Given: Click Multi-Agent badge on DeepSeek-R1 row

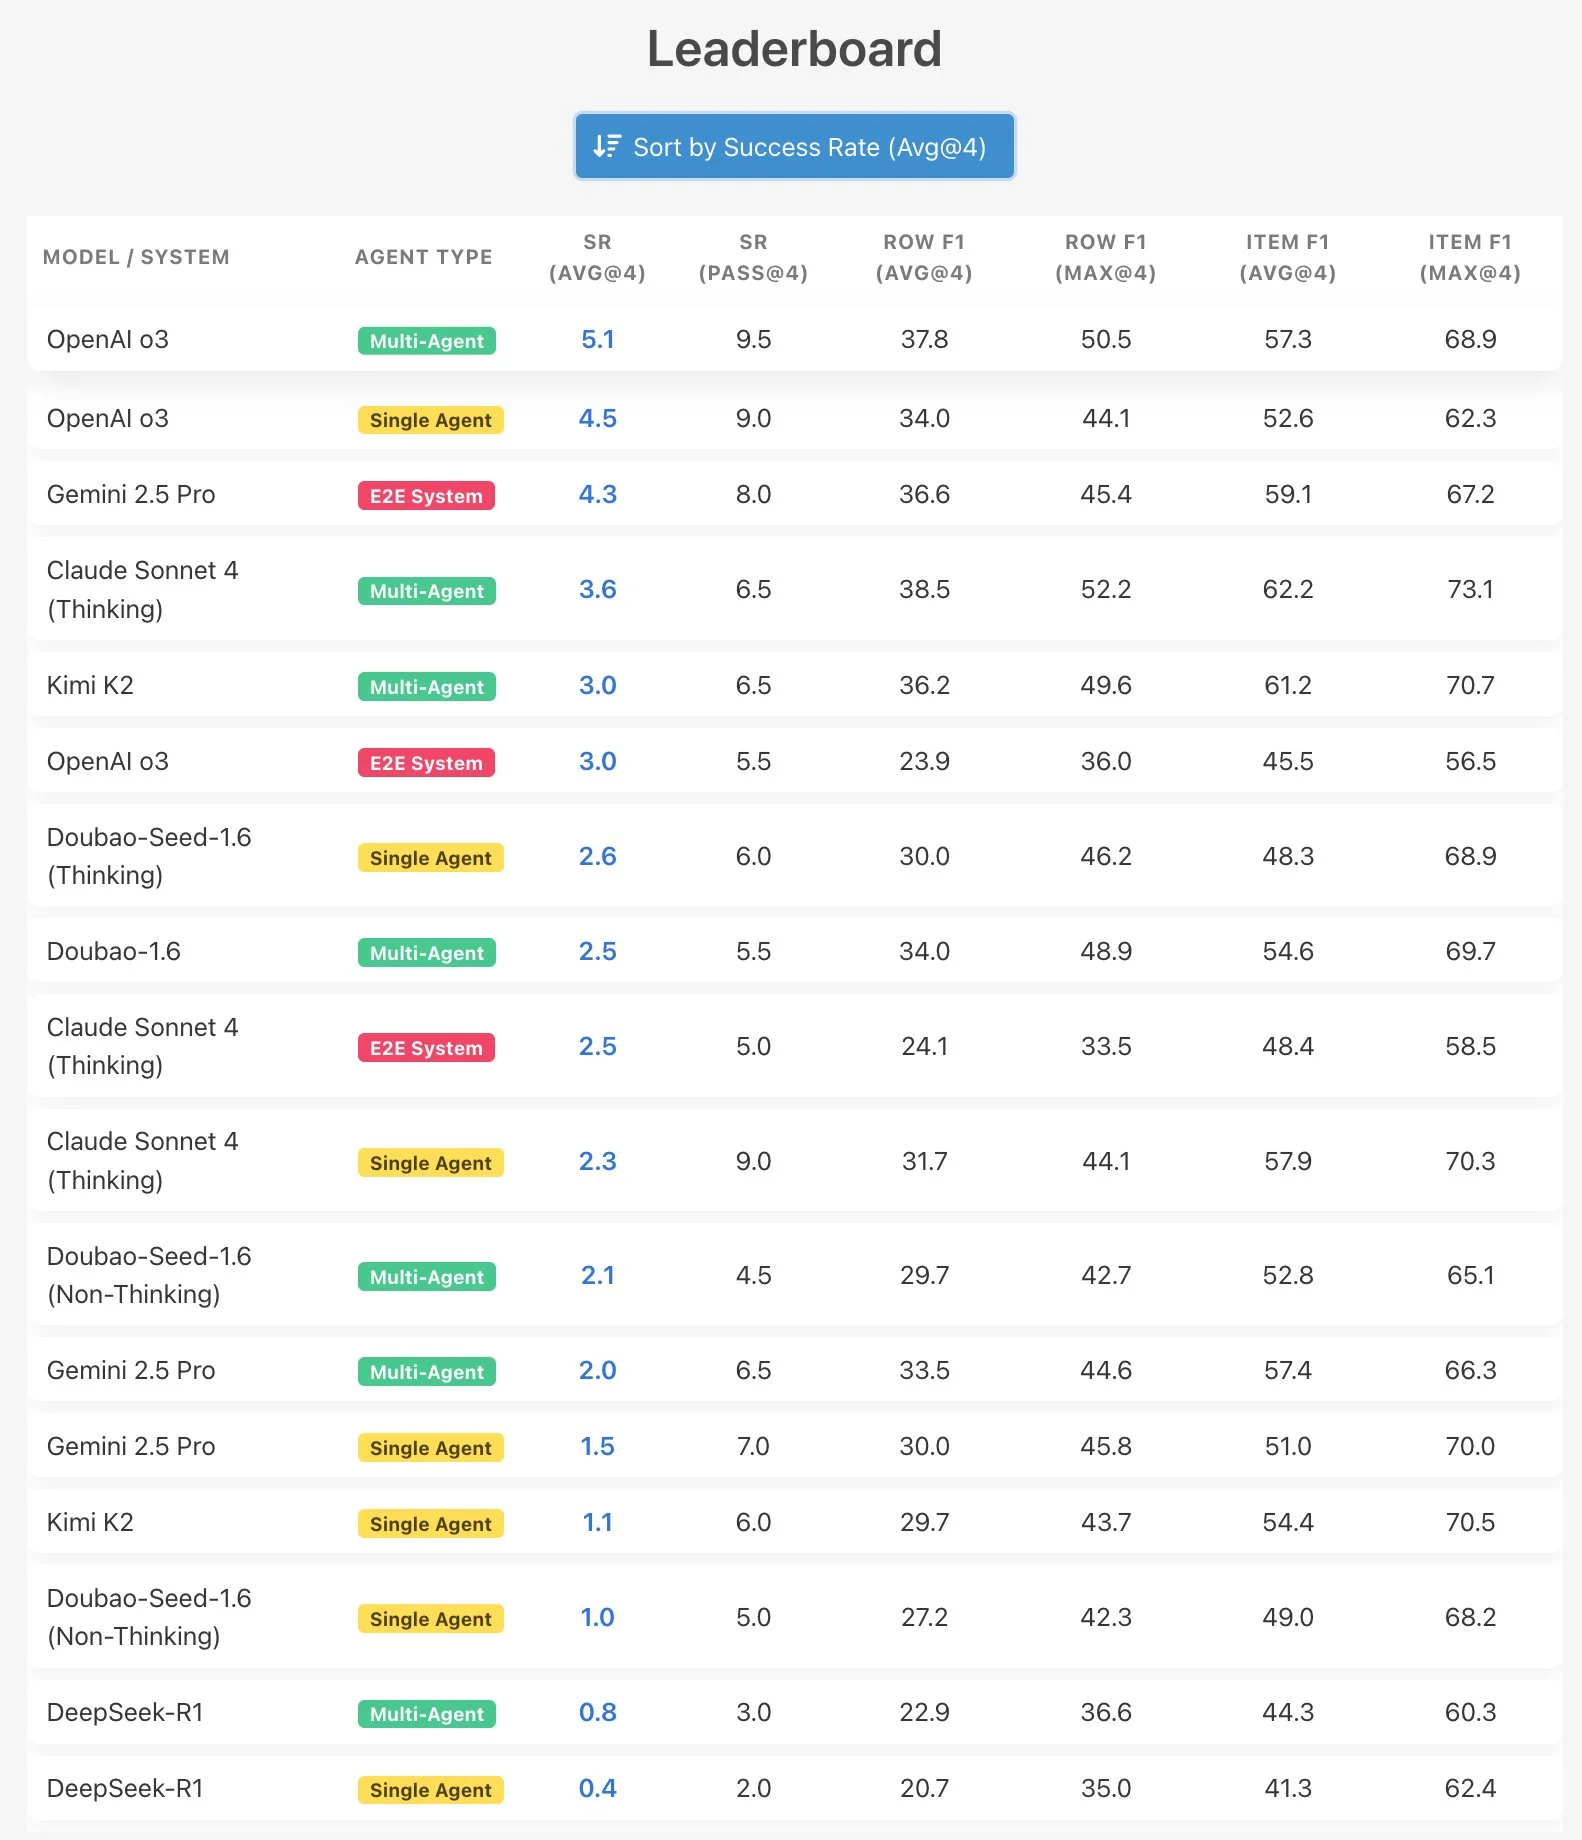Looking at the screenshot, I should click(x=427, y=1714).
